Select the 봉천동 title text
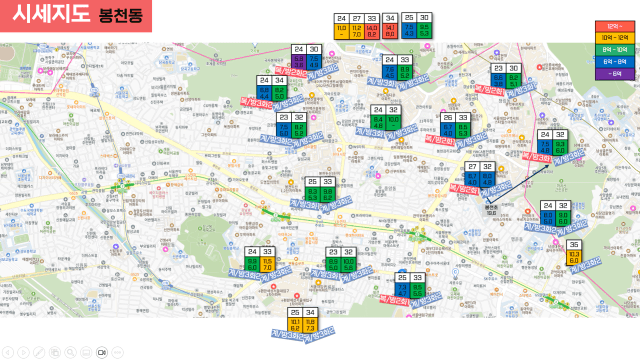 point(120,15)
